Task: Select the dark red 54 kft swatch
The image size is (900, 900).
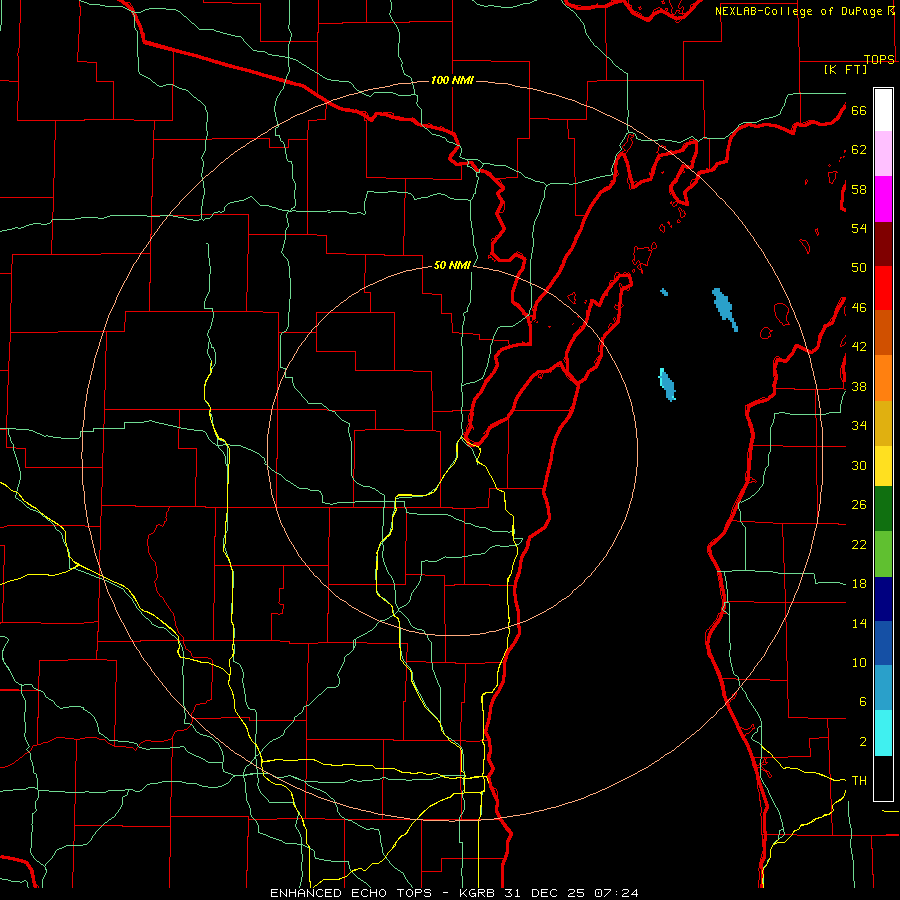Action: [x=883, y=244]
